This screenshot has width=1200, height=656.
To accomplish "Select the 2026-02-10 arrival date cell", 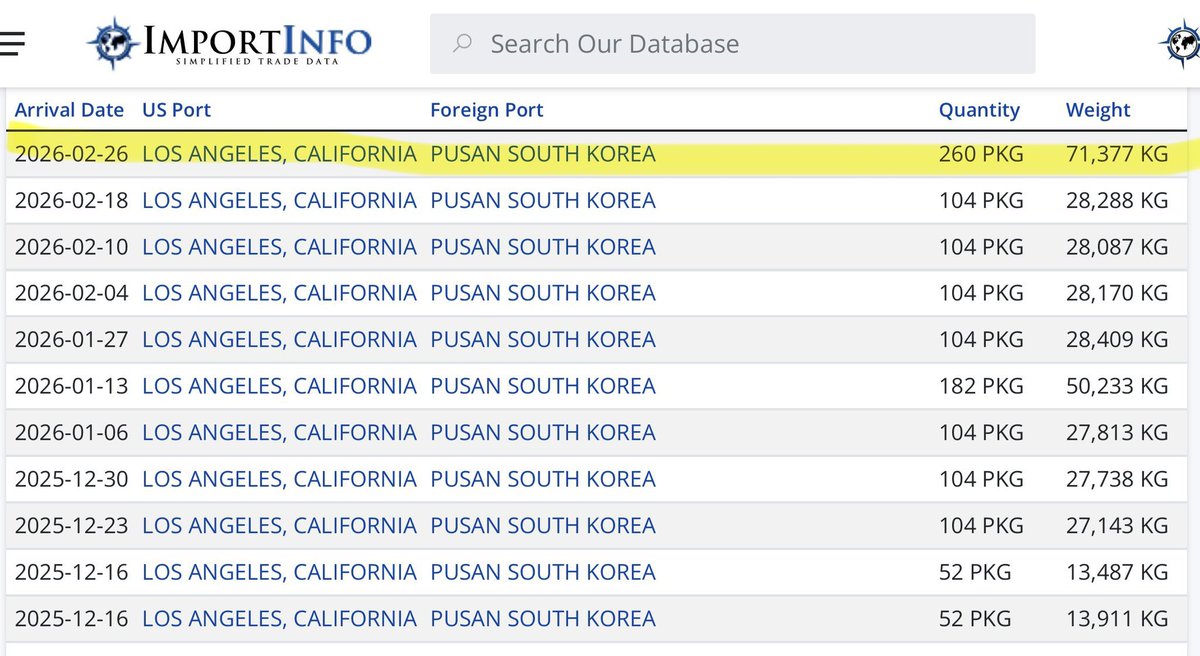I will click(71, 247).
